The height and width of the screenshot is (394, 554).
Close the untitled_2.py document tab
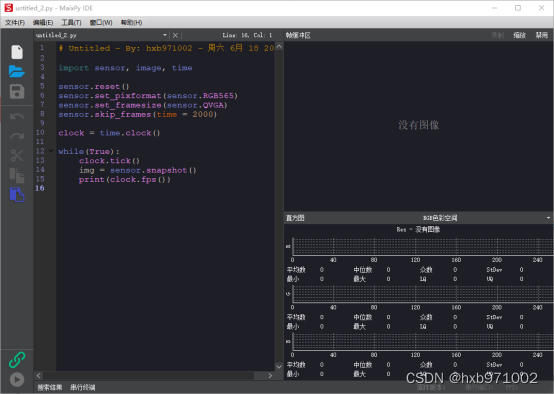pos(175,35)
